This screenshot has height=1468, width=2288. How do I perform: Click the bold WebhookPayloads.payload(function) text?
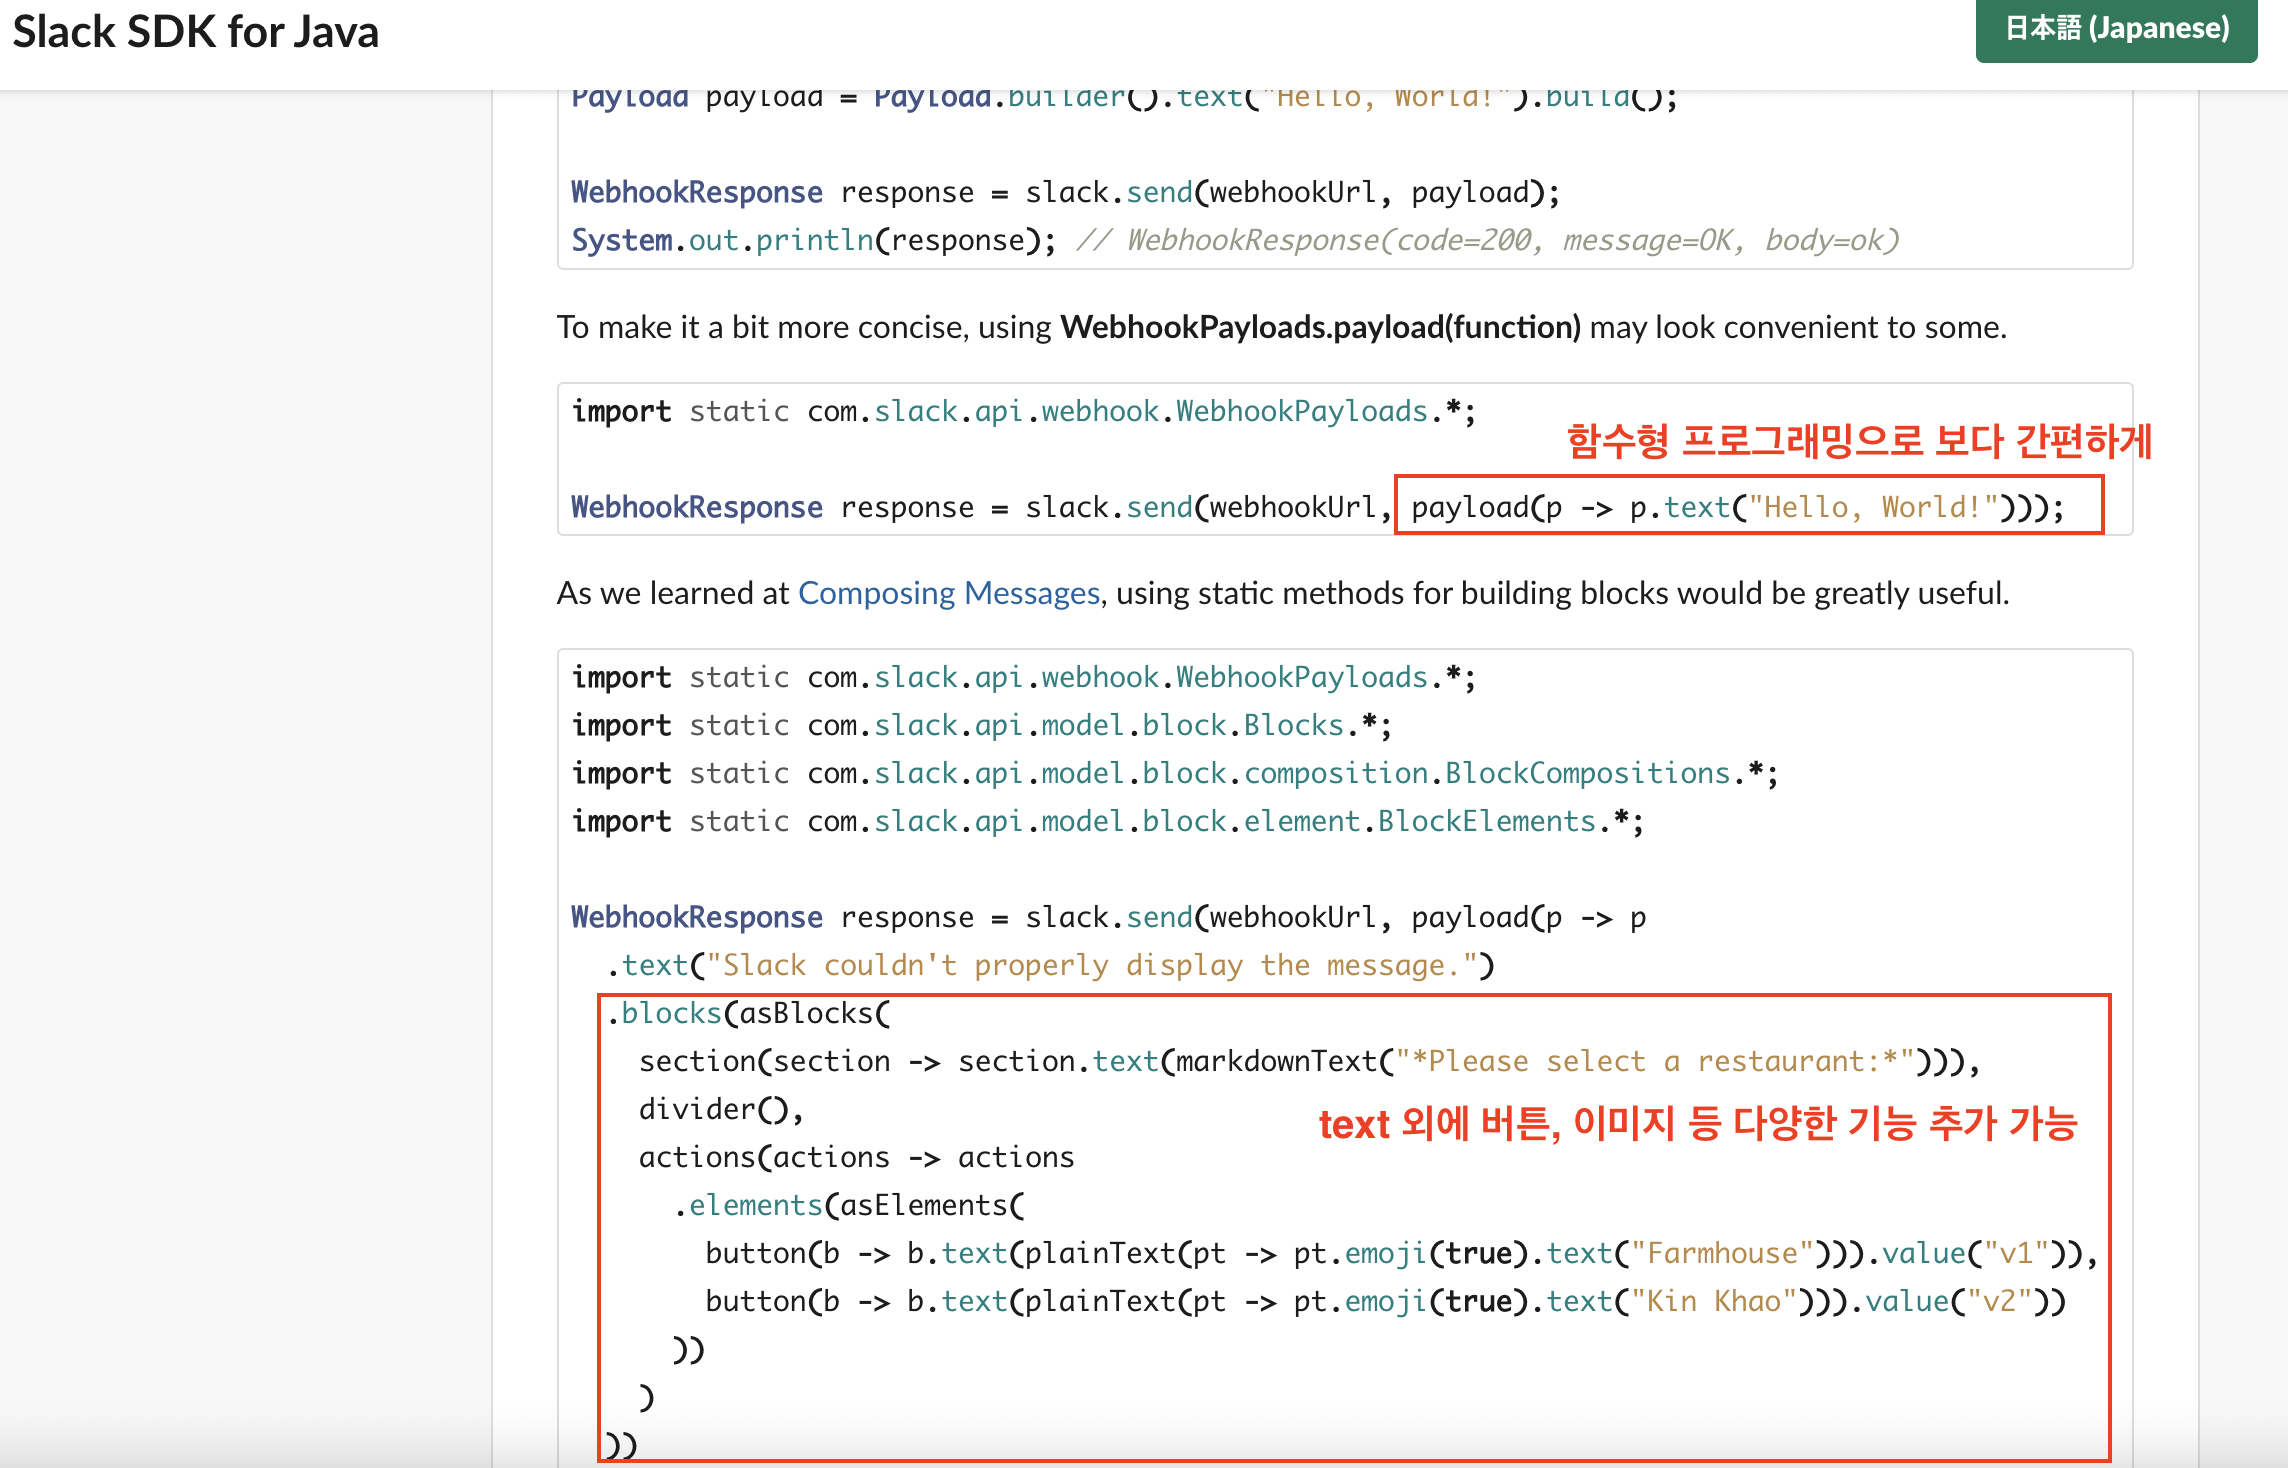1320,327
